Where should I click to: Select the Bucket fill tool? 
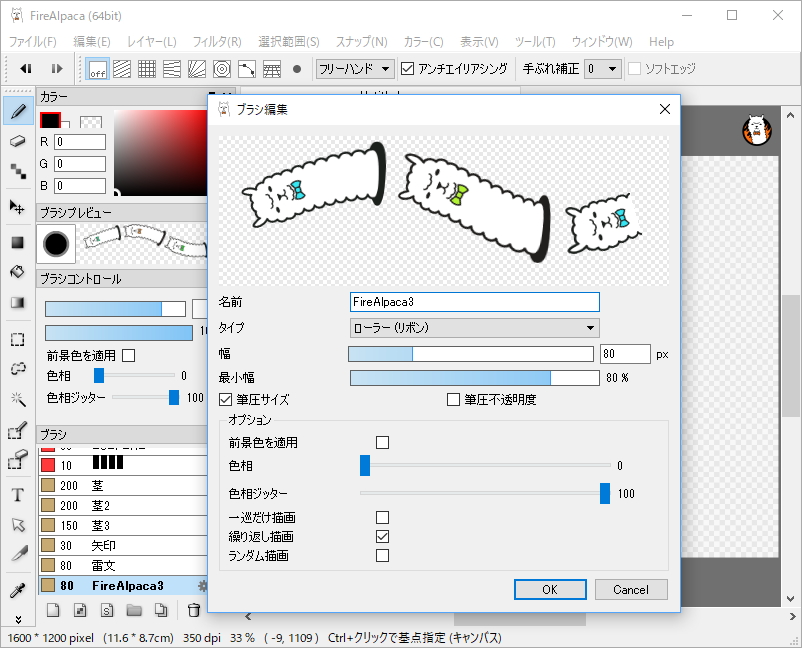(x=17, y=272)
